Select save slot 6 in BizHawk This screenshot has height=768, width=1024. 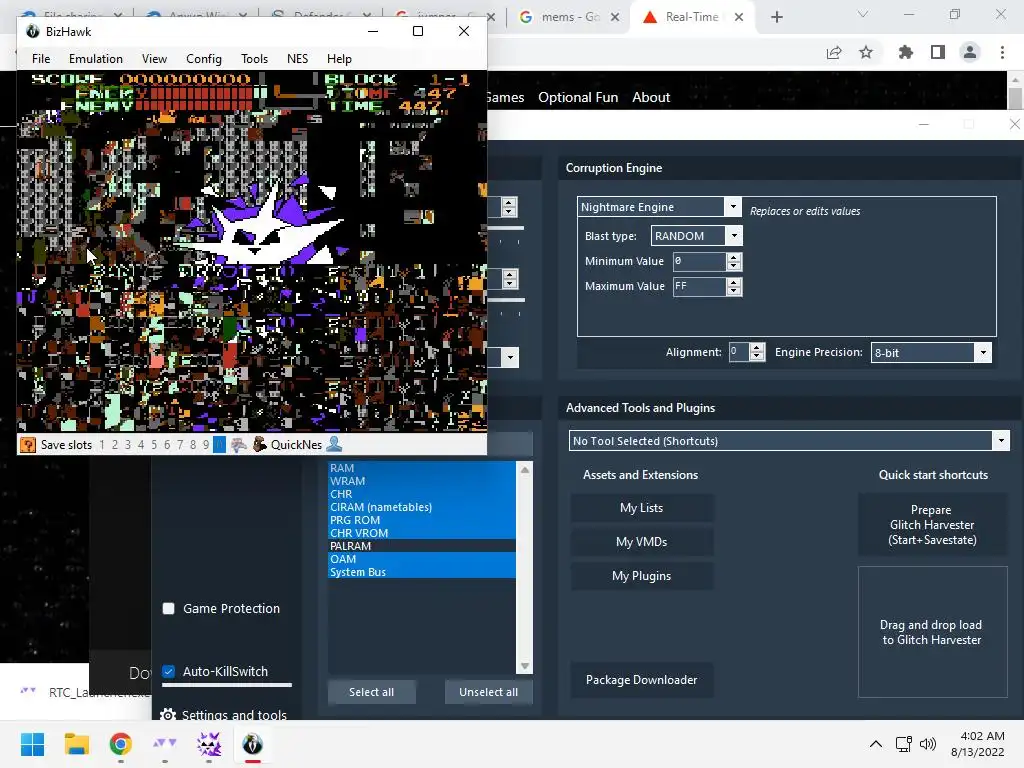(x=167, y=445)
